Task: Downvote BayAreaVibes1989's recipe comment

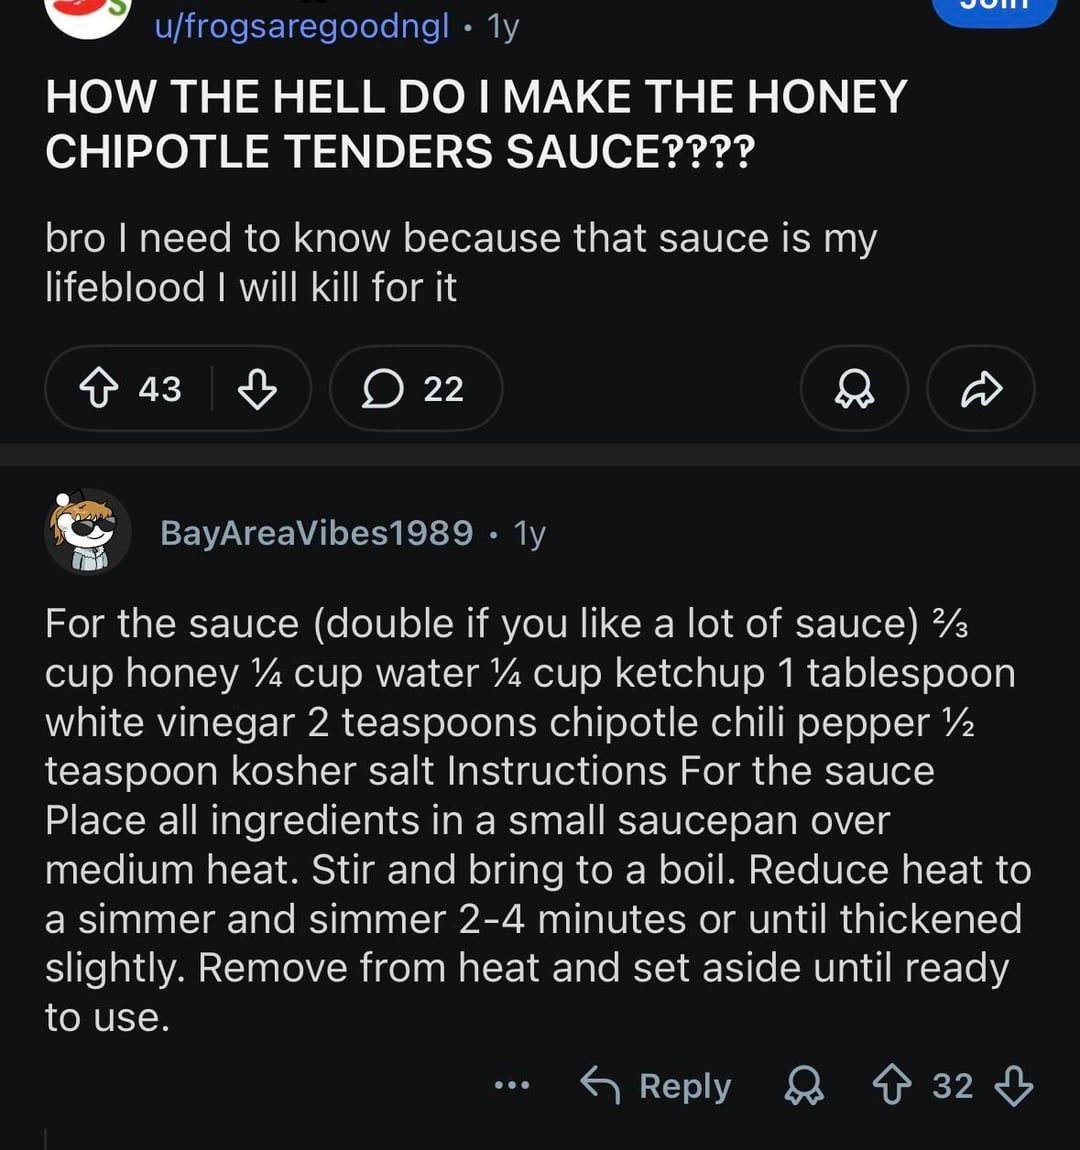Action: (x=1014, y=1086)
